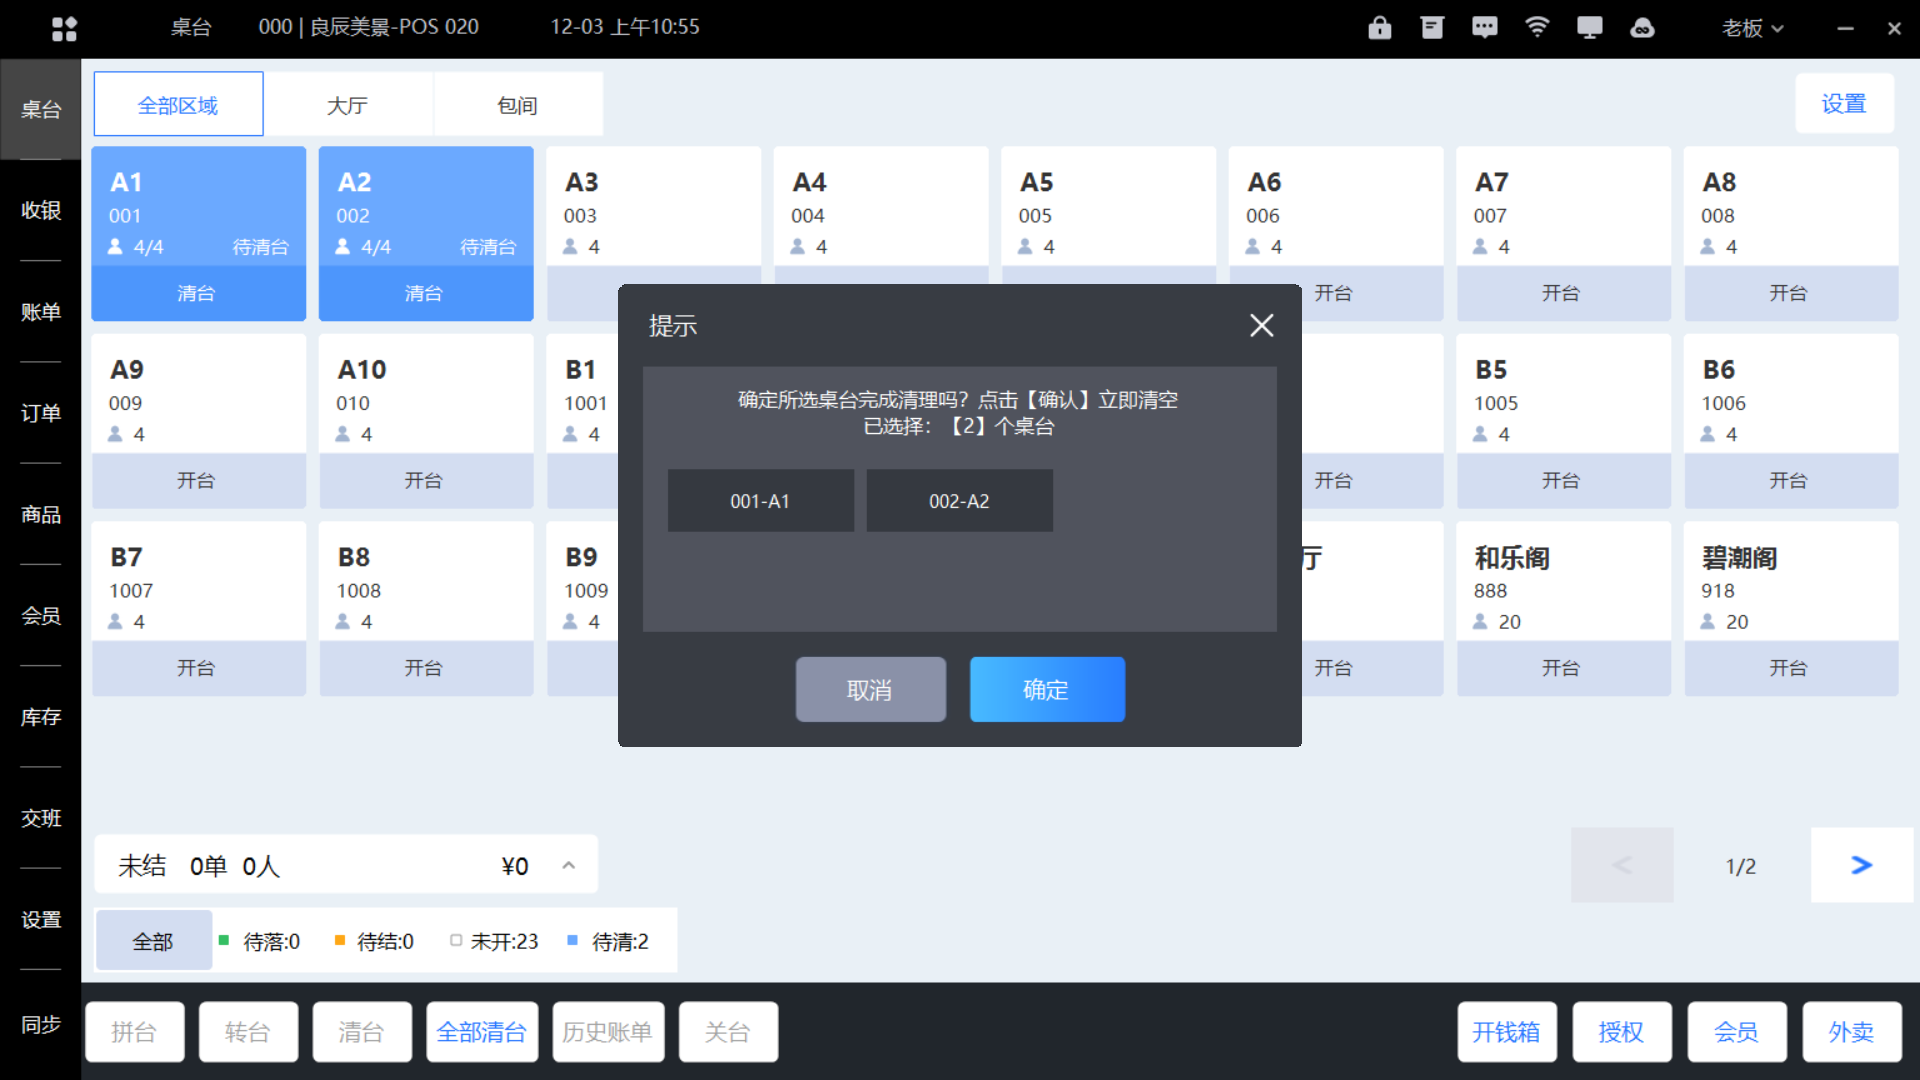Viewport: 1920px width, 1080px height.
Task: Go to next page of tables
Action: coord(1861,865)
